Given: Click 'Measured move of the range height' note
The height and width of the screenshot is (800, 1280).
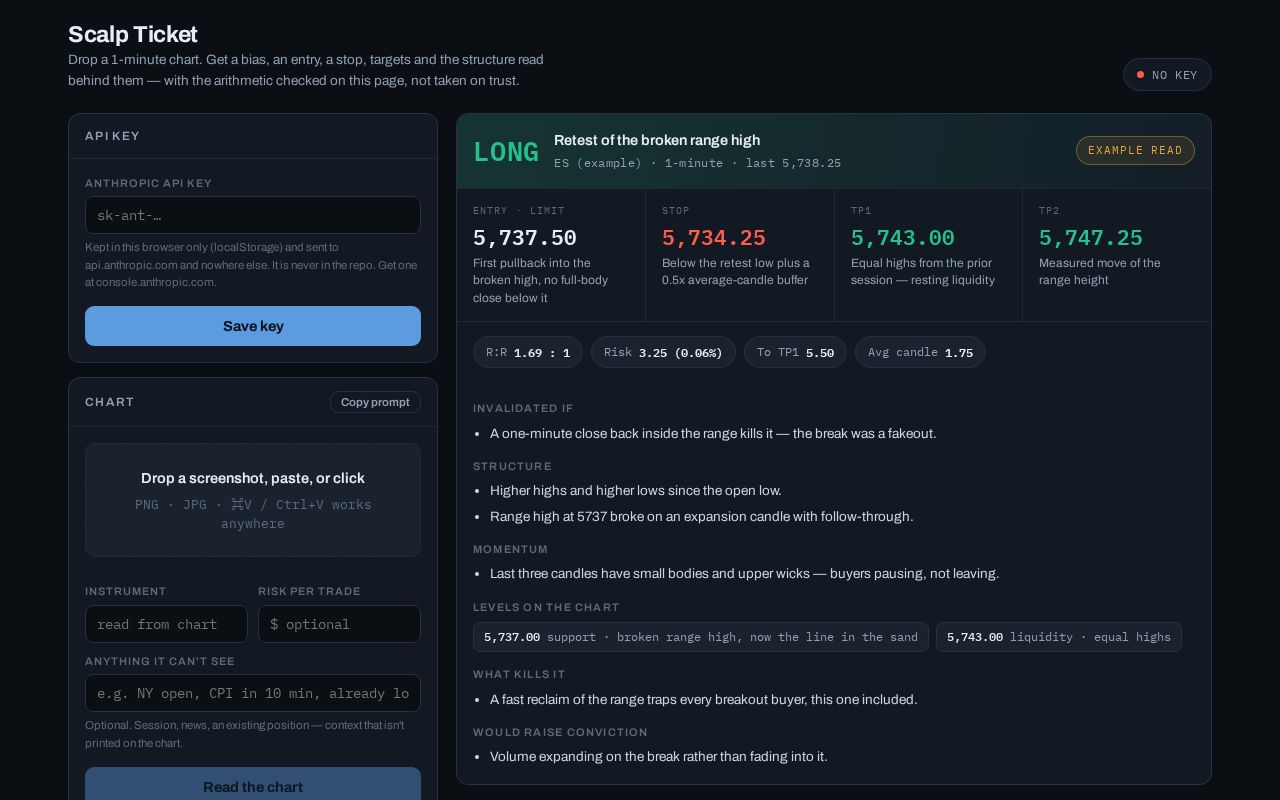Looking at the screenshot, I should 1100,271.
